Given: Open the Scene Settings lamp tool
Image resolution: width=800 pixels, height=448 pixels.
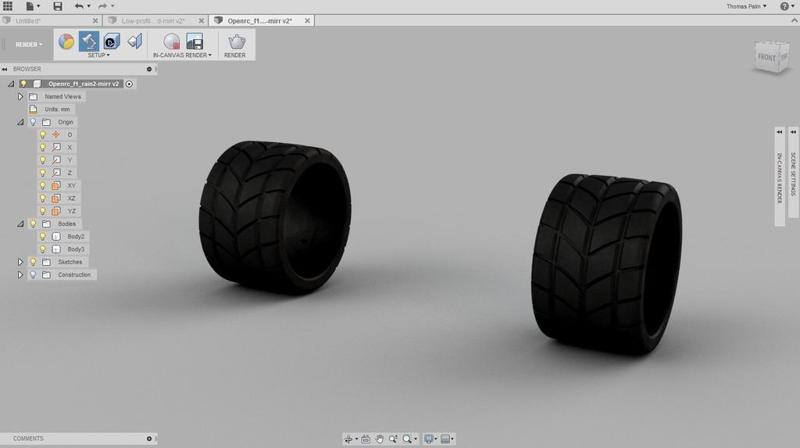Looking at the screenshot, I should (89, 41).
